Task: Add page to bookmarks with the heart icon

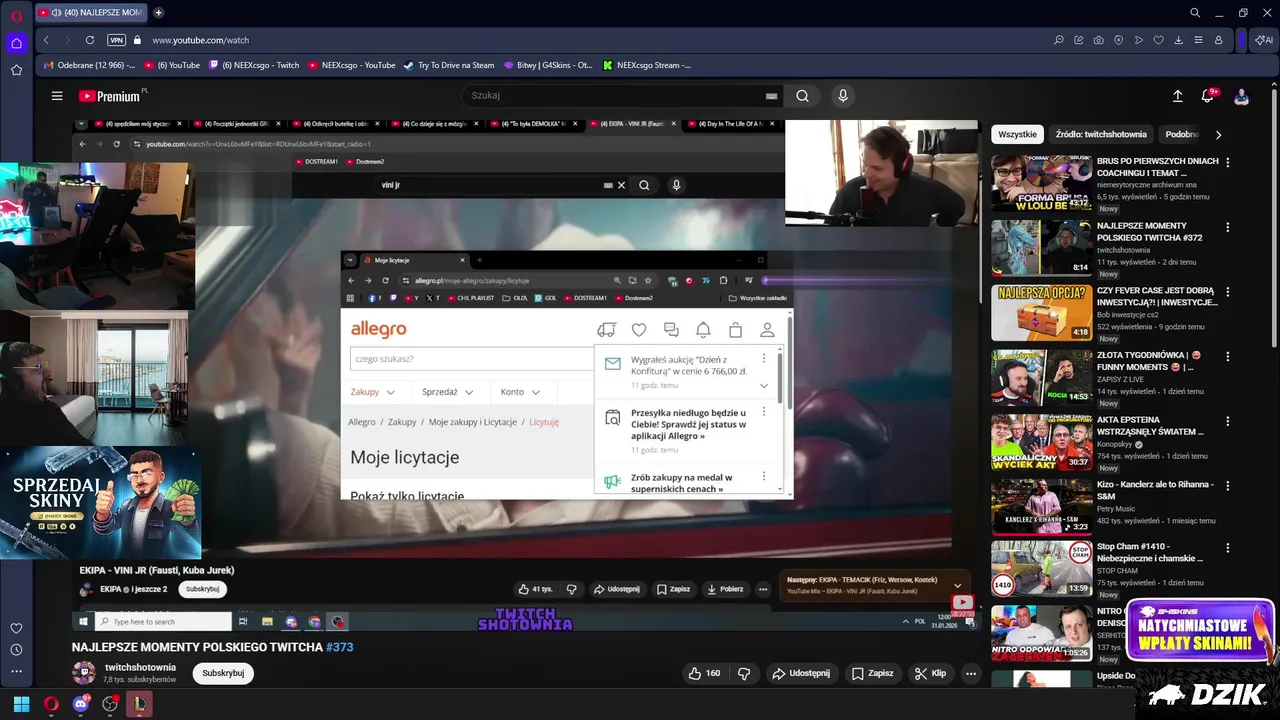Action: pos(1159,40)
